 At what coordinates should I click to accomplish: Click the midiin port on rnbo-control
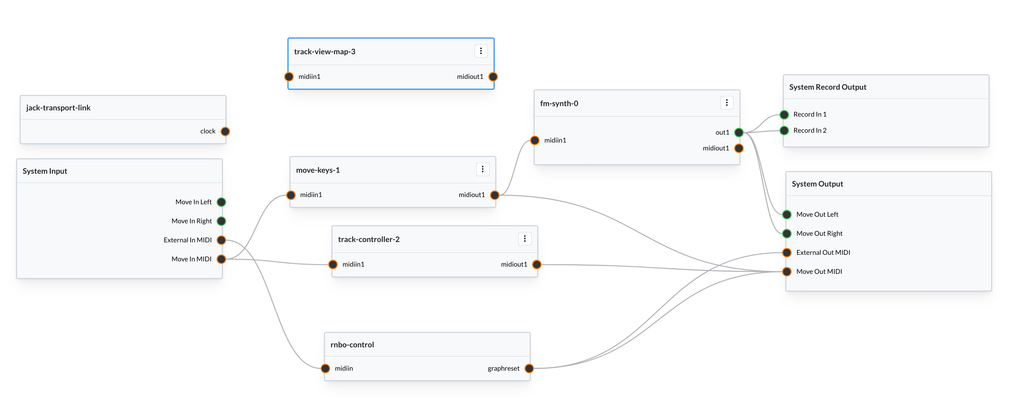(x=326, y=368)
